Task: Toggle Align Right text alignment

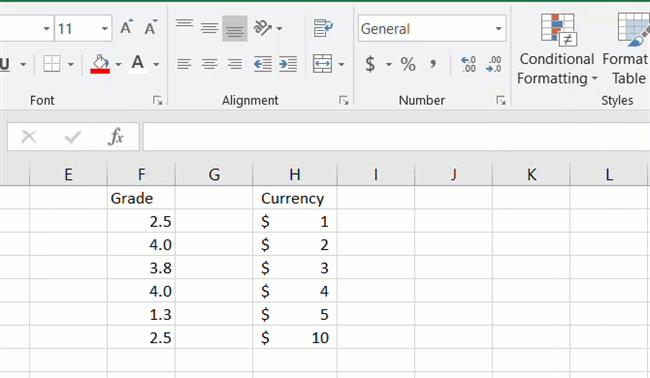Action: [x=235, y=64]
